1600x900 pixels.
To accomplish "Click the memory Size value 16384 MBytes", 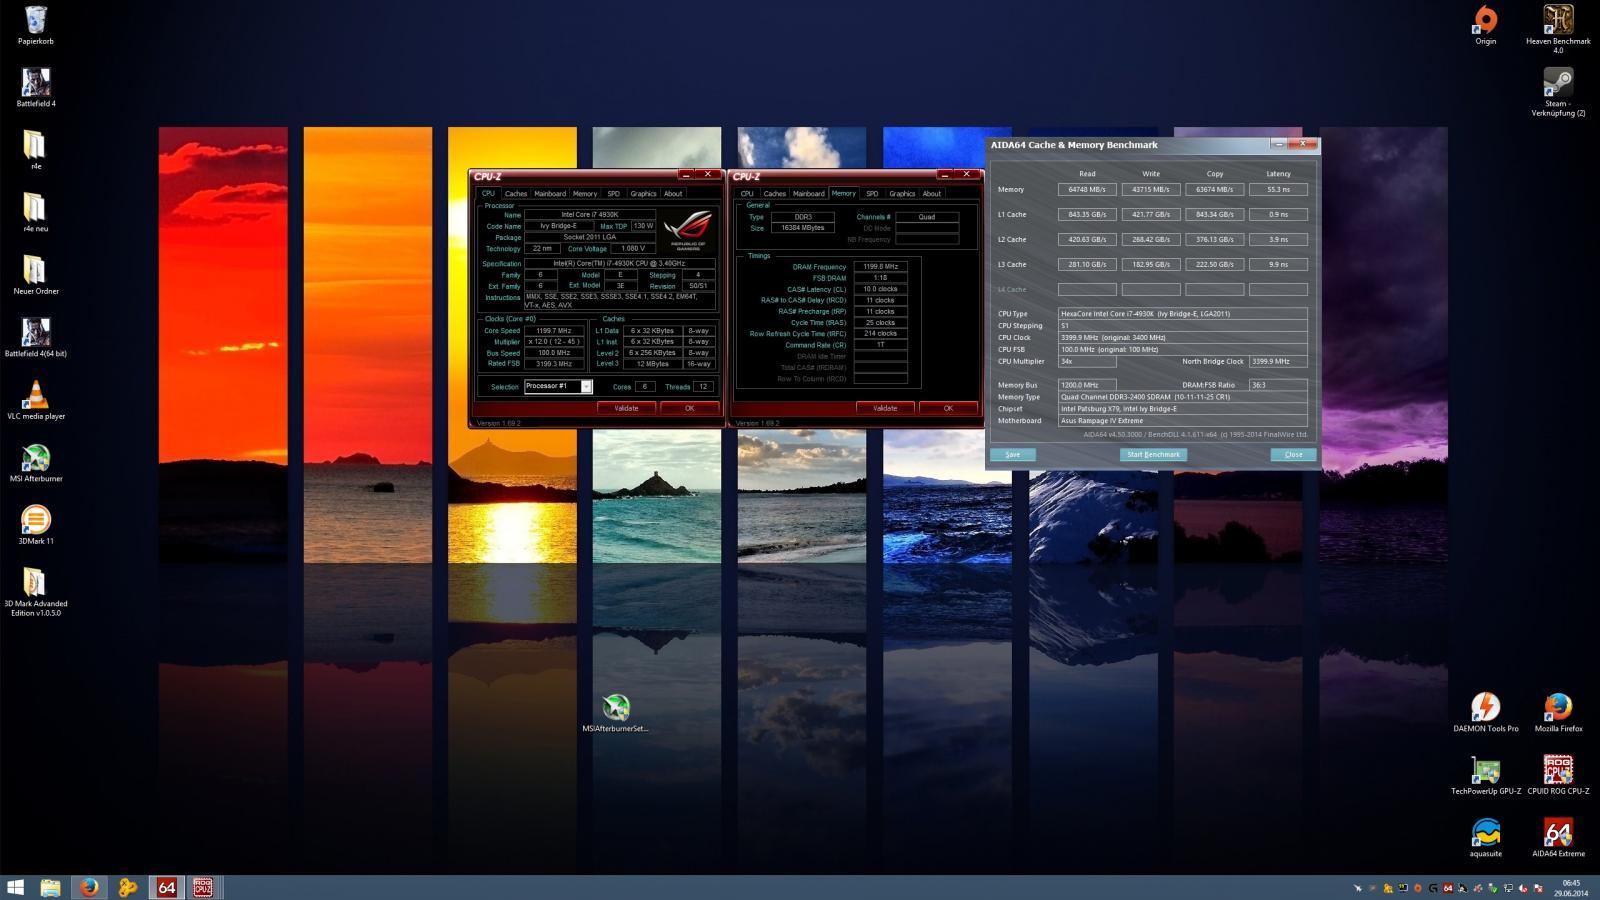I will (802, 228).
